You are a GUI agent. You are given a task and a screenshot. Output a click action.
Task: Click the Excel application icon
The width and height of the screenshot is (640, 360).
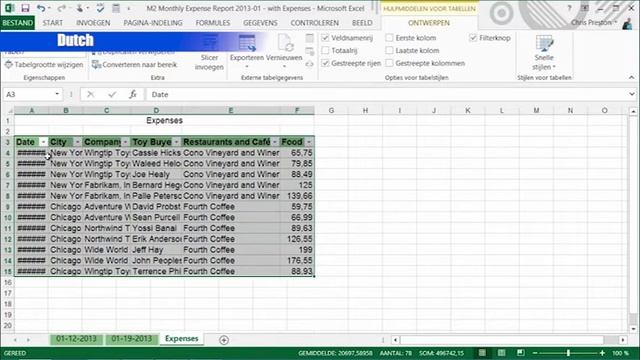(9, 8)
